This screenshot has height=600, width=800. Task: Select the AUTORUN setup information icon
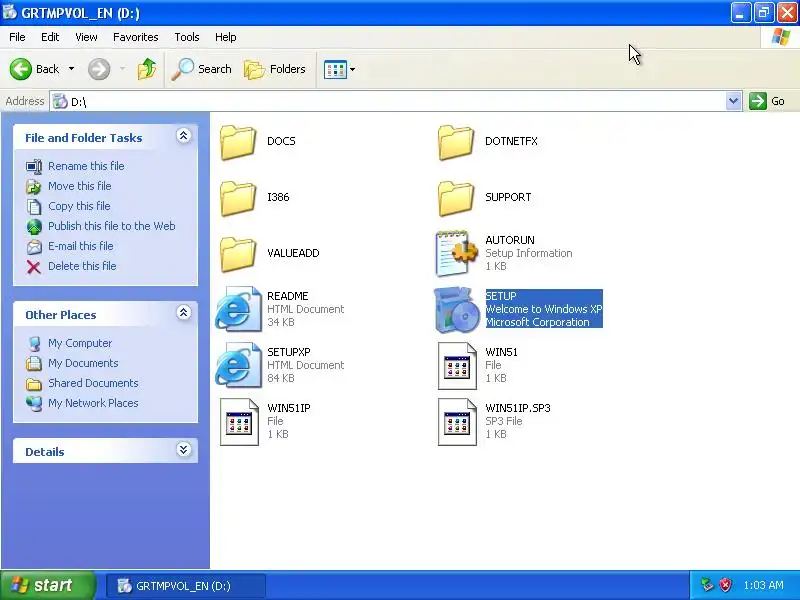[456, 253]
